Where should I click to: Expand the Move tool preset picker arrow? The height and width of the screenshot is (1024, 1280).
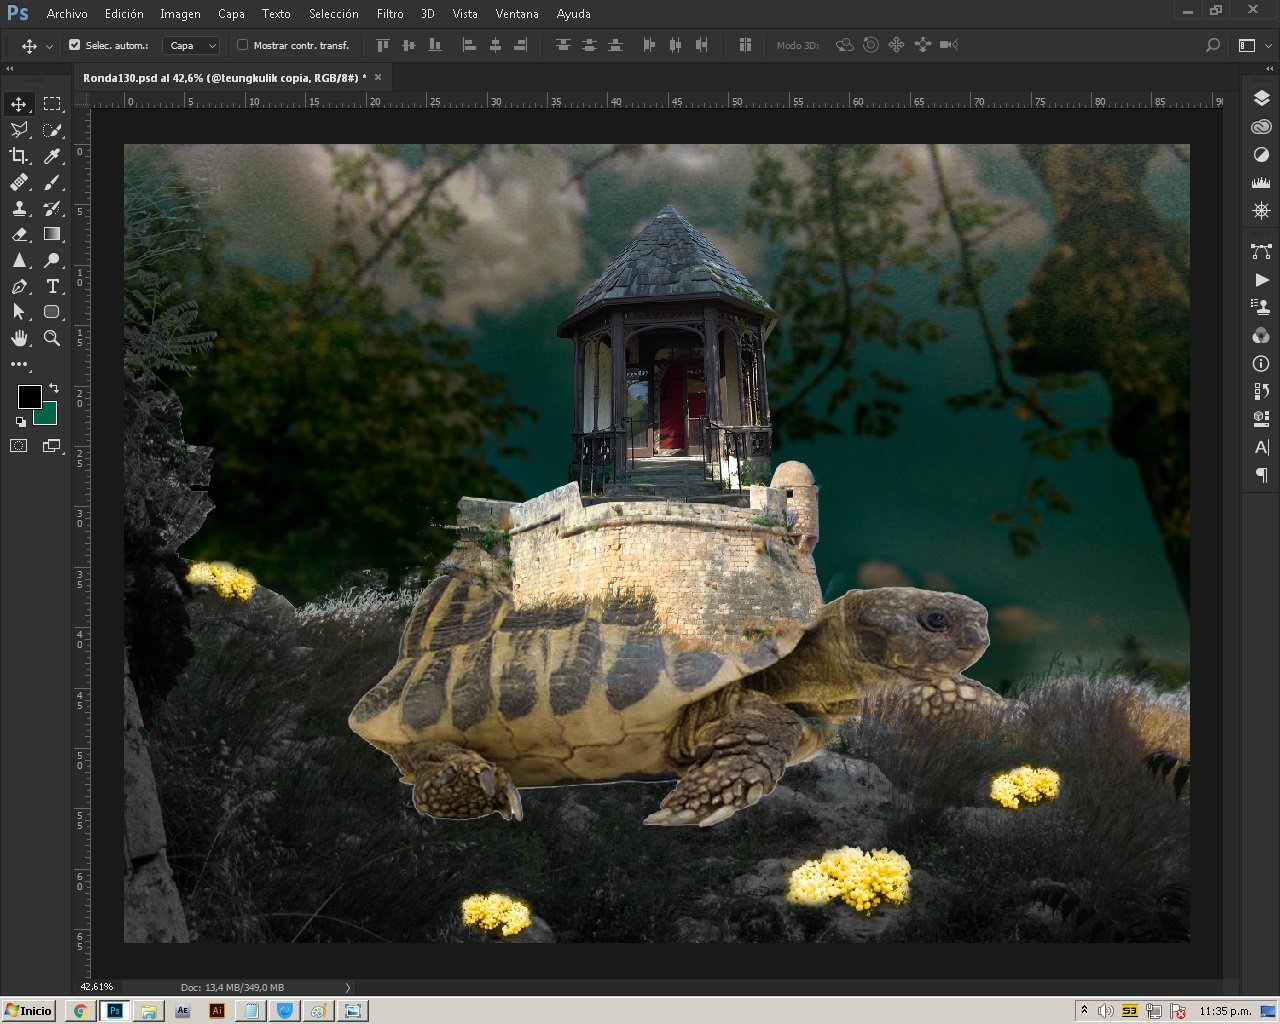click(49, 46)
